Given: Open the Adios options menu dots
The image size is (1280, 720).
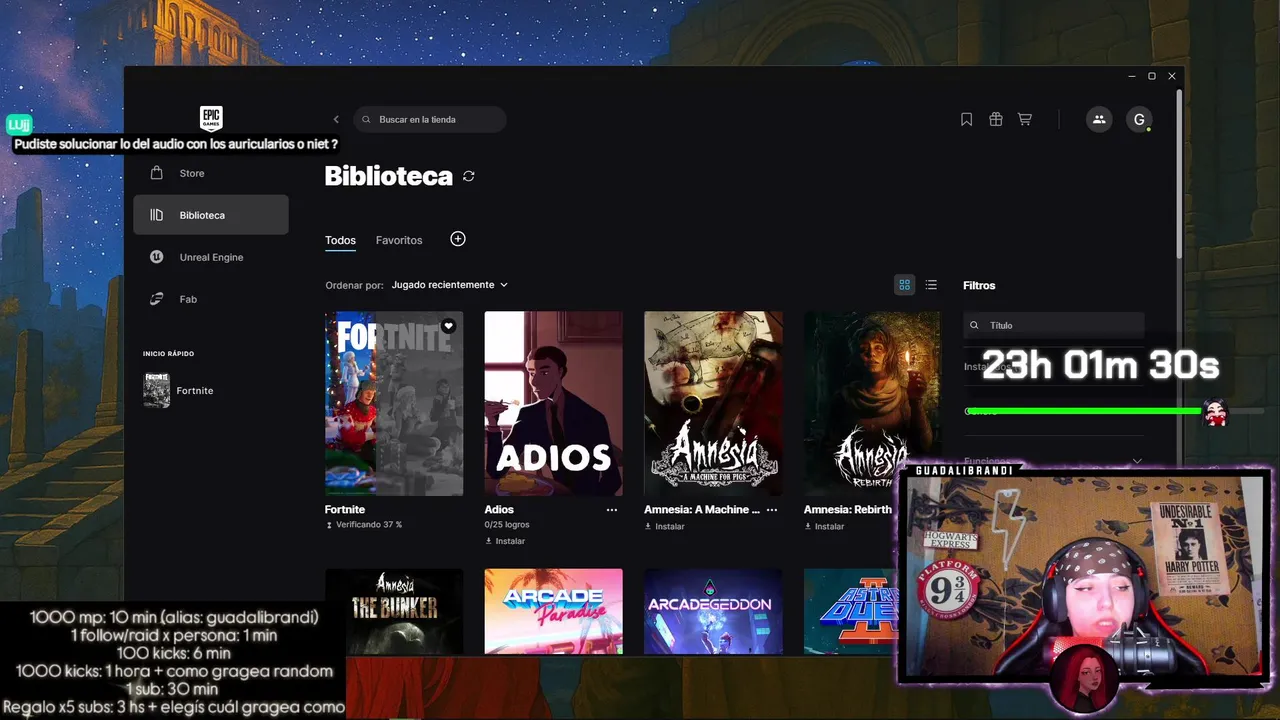Looking at the screenshot, I should (x=612, y=510).
